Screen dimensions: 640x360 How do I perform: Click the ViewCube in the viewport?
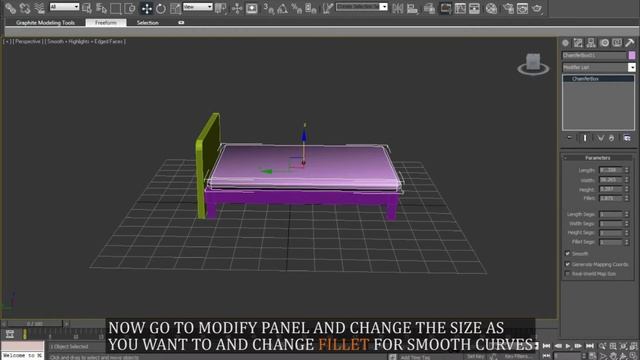[533, 64]
